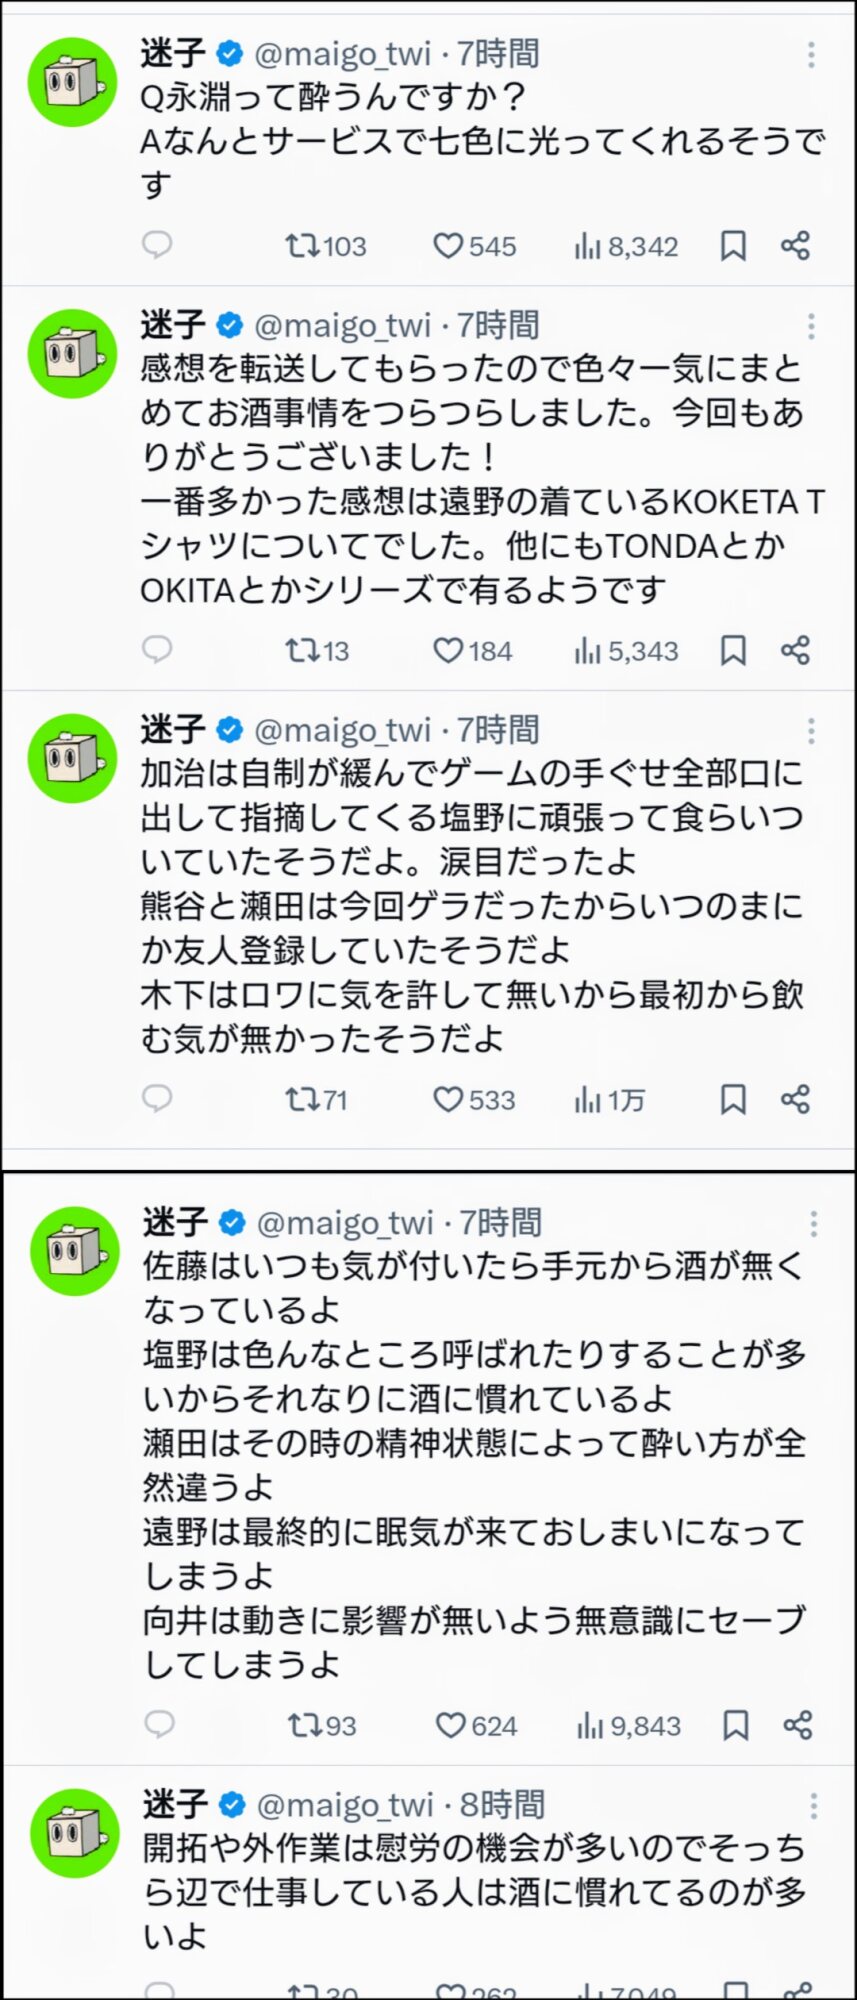Screen dimensions: 857x2000
Task: Share the first tweet about 永淵
Action: click(x=795, y=245)
